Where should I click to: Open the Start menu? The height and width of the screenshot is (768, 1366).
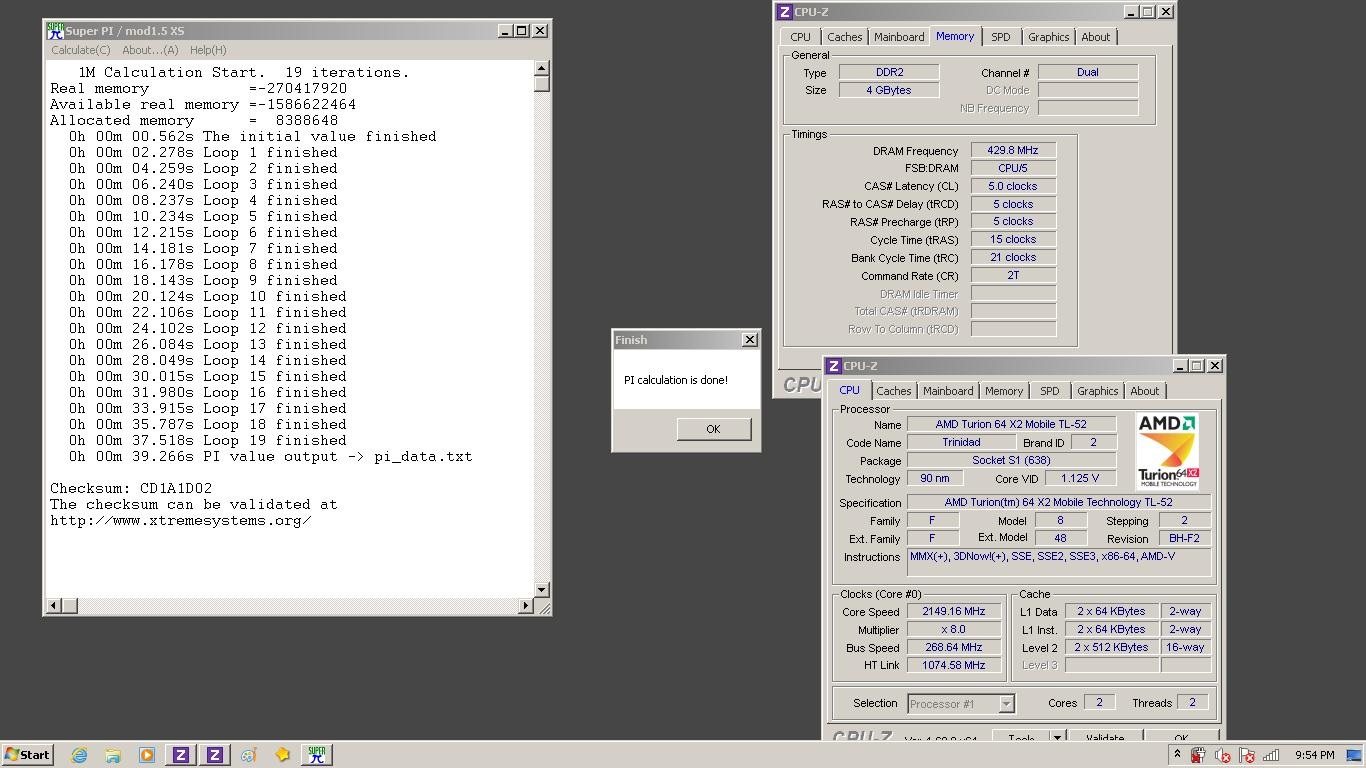point(27,755)
